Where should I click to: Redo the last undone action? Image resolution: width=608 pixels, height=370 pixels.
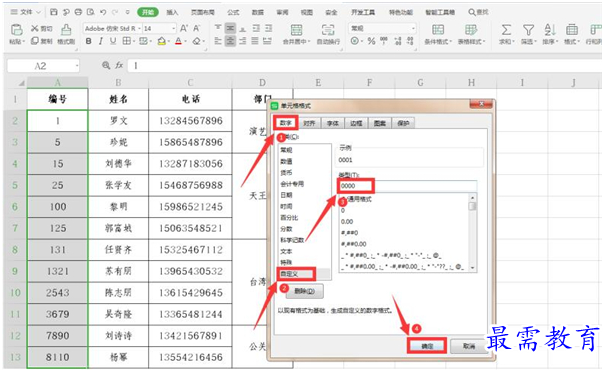[x=115, y=12]
